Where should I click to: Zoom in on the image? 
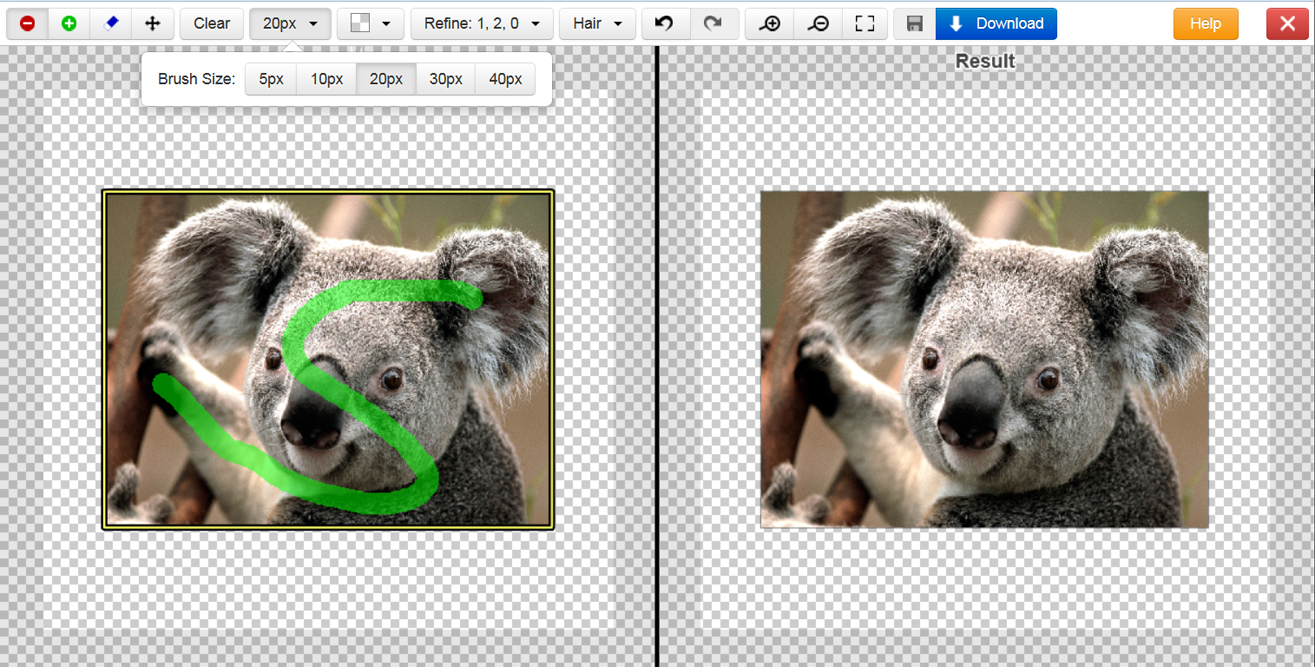point(770,23)
